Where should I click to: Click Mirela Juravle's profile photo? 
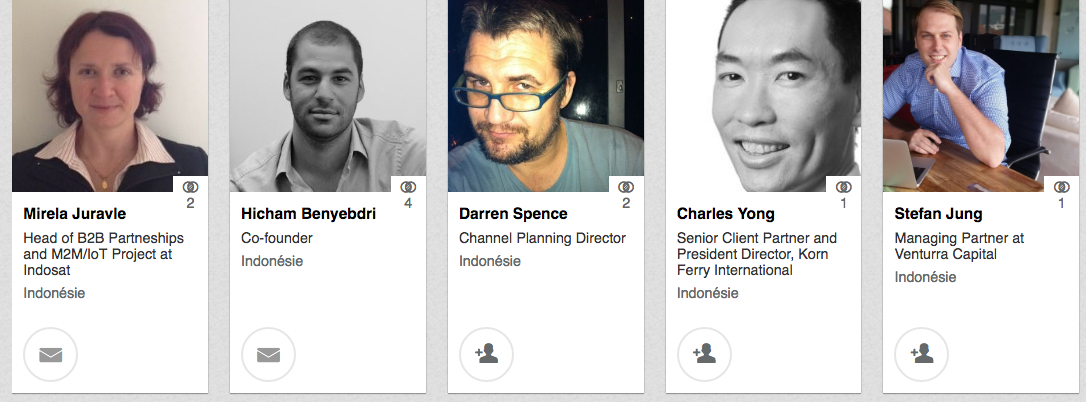click(x=110, y=95)
